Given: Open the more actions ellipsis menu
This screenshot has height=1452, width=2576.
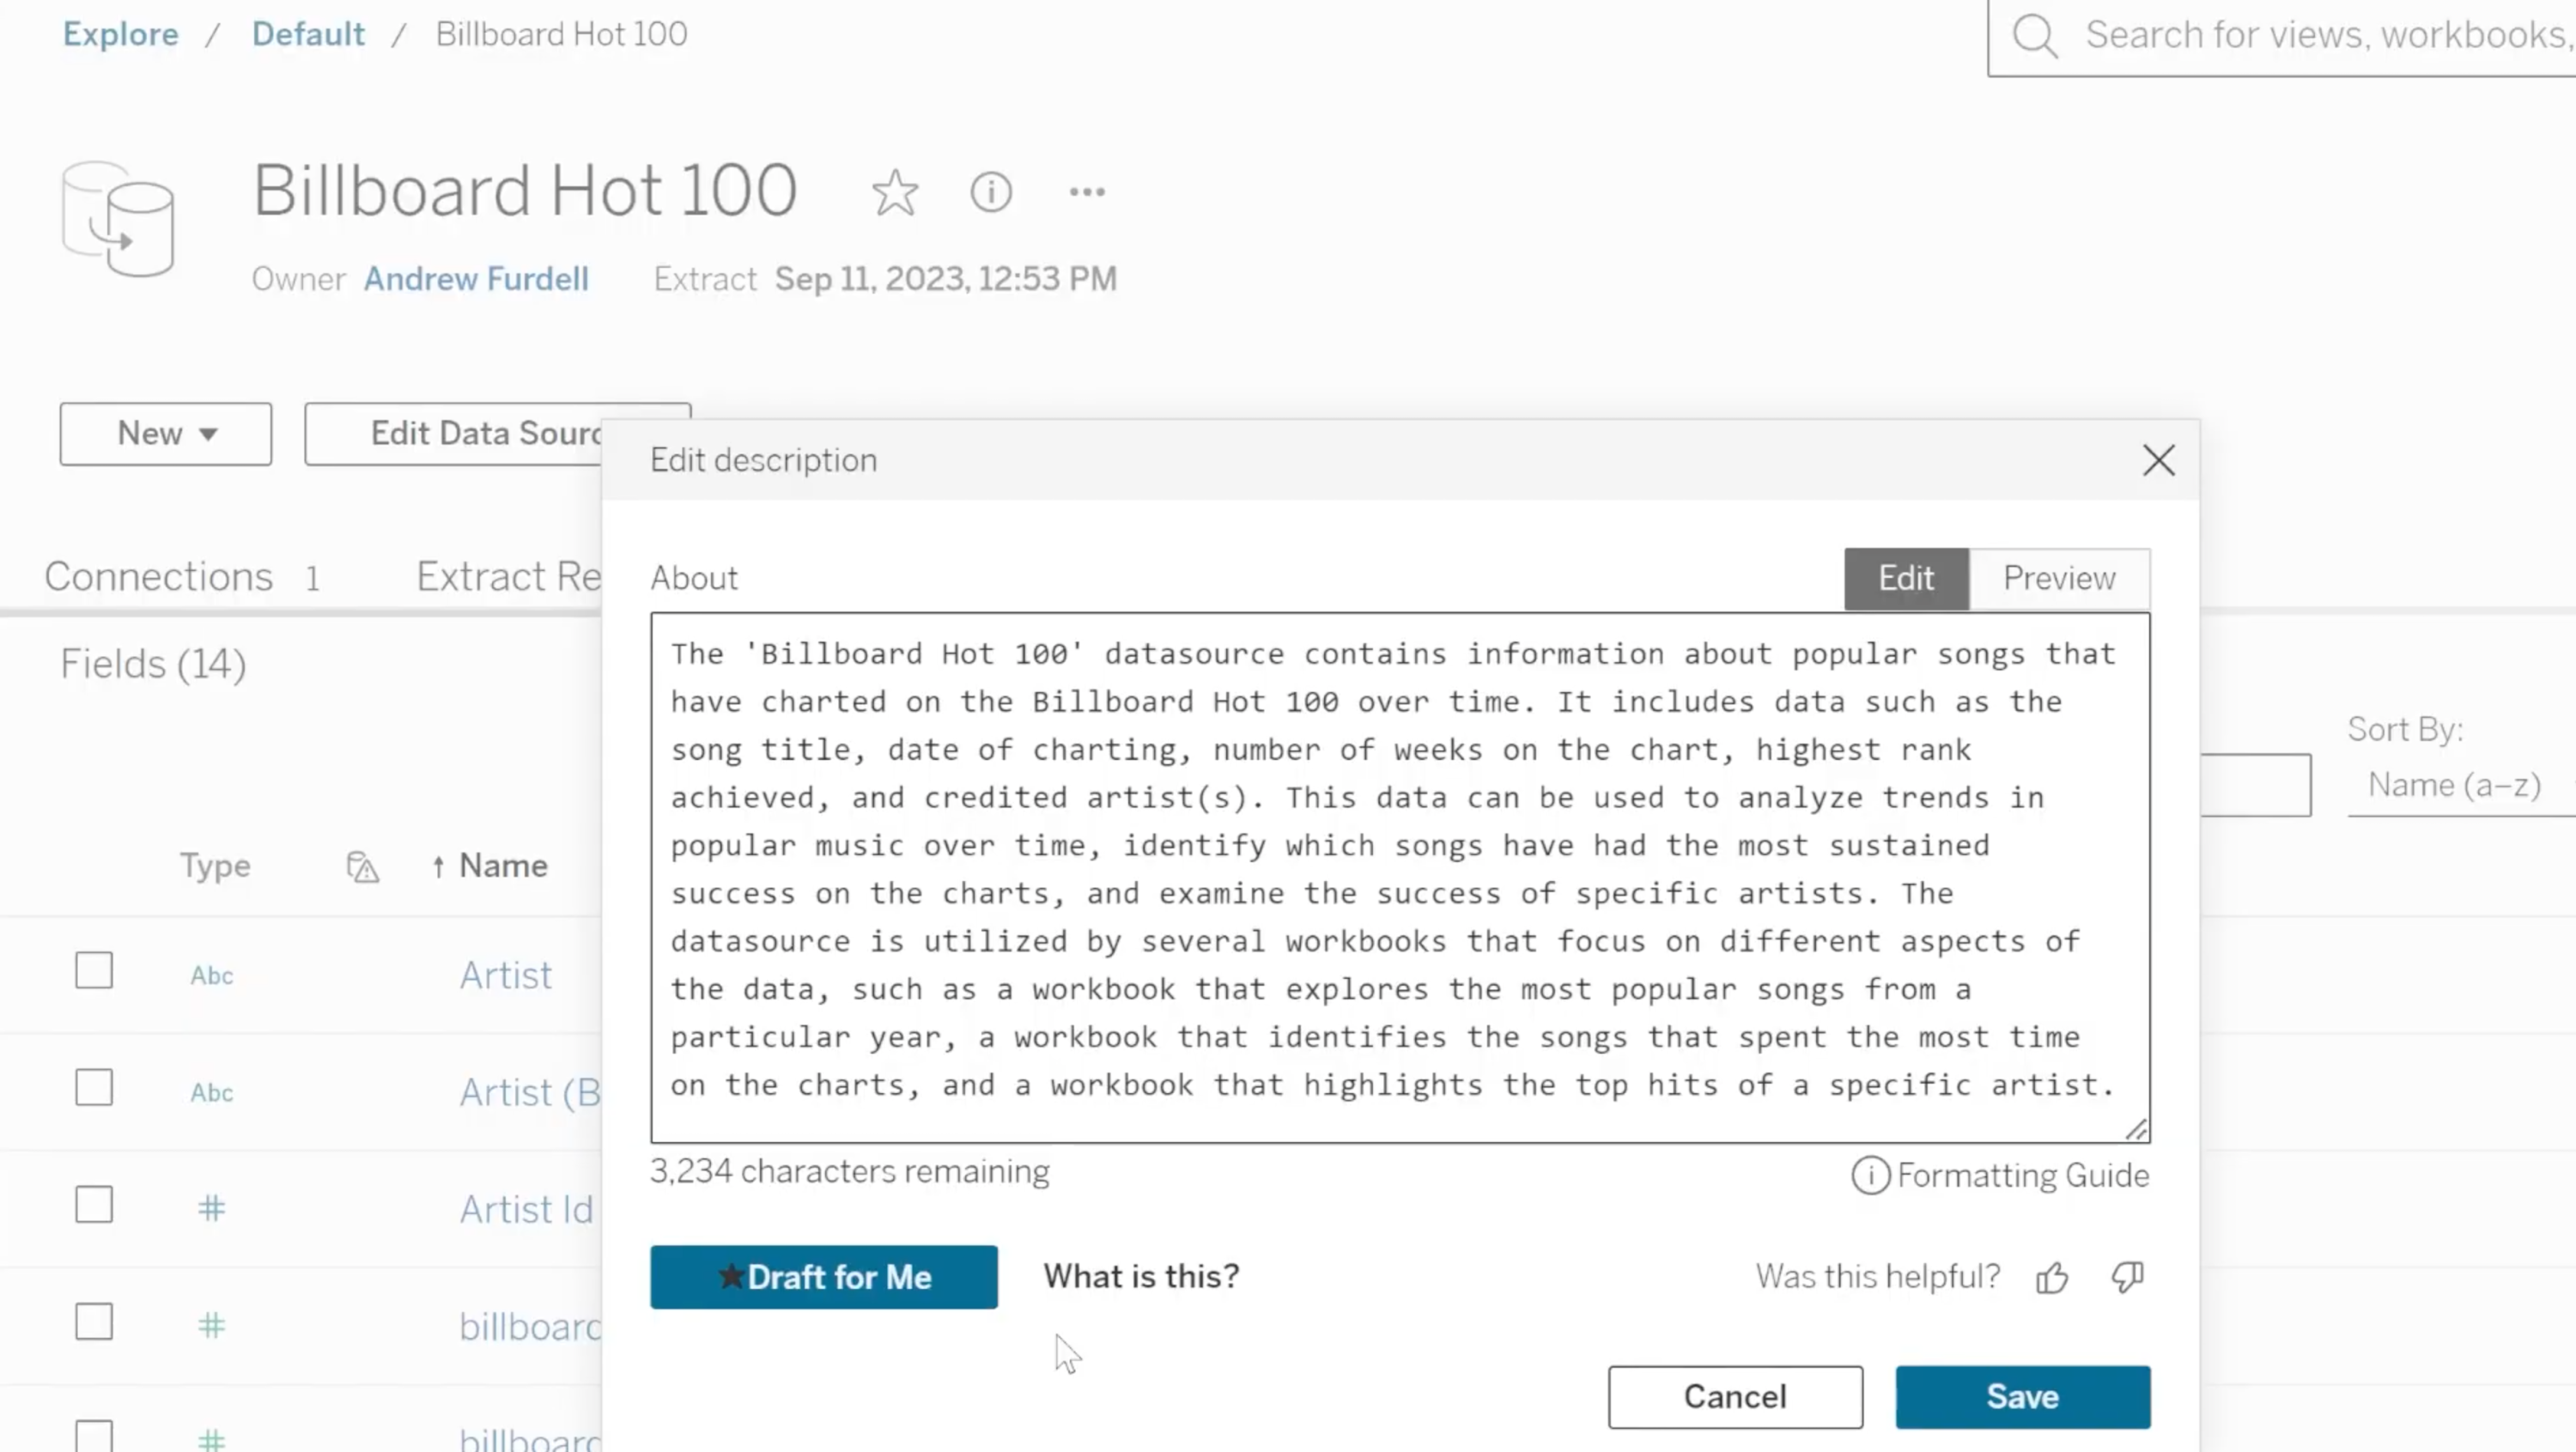Looking at the screenshot, I should (x=1085, y=191).
